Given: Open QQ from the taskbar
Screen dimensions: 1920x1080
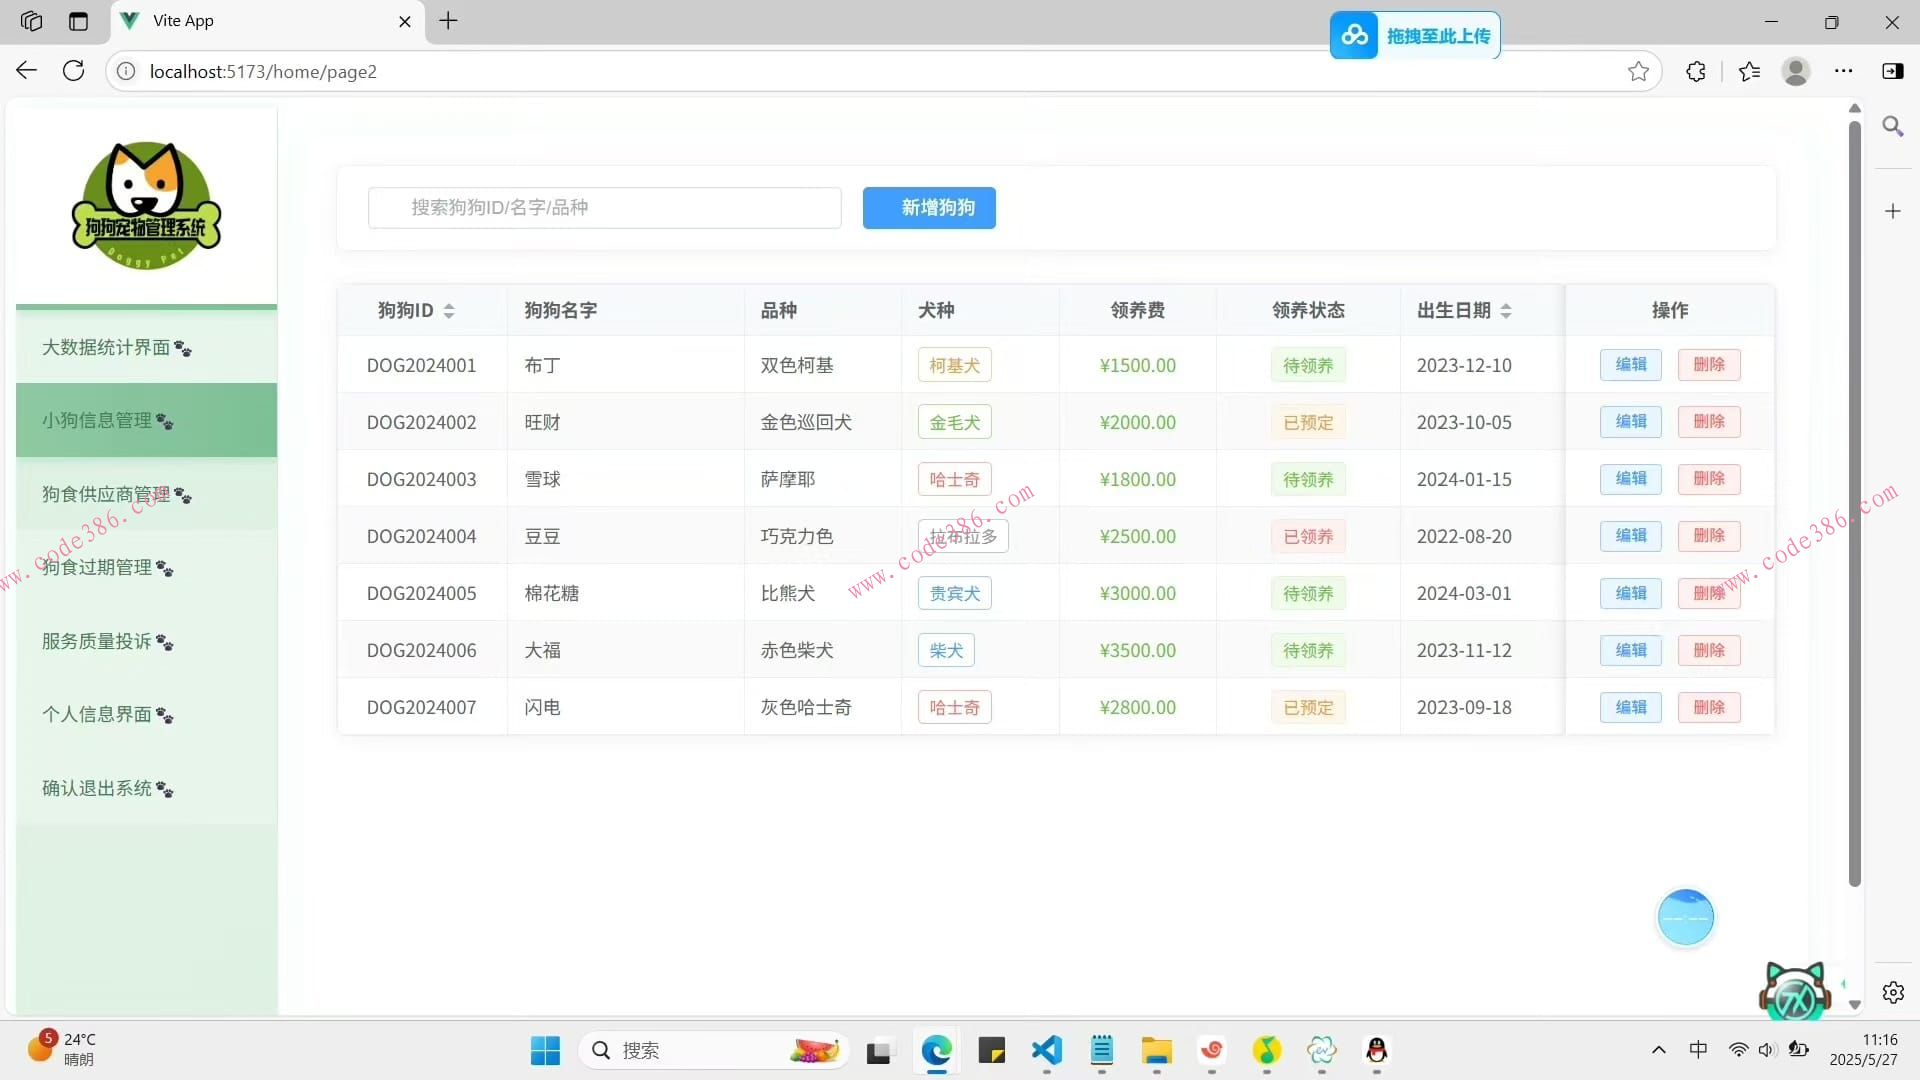Looking at the screenshot, I should pos(1375,1051).
